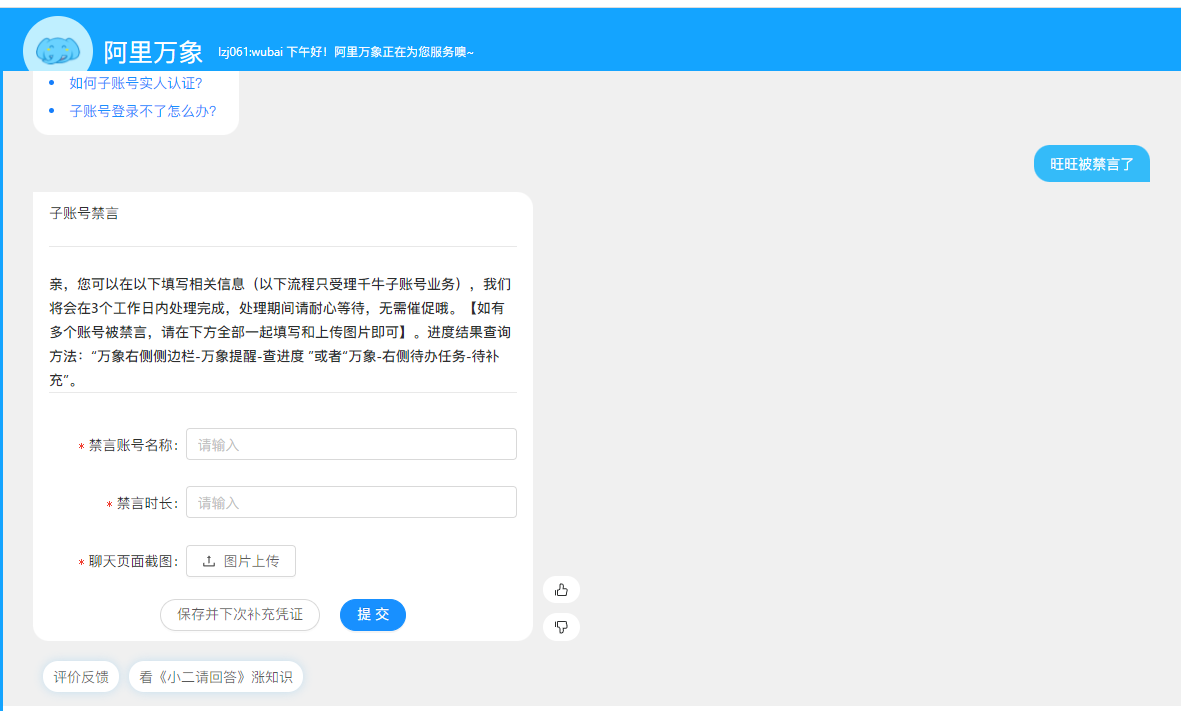Submit the form with 提交
The width and height of the screenshot is (1181, 711).
tap(373, 615)
